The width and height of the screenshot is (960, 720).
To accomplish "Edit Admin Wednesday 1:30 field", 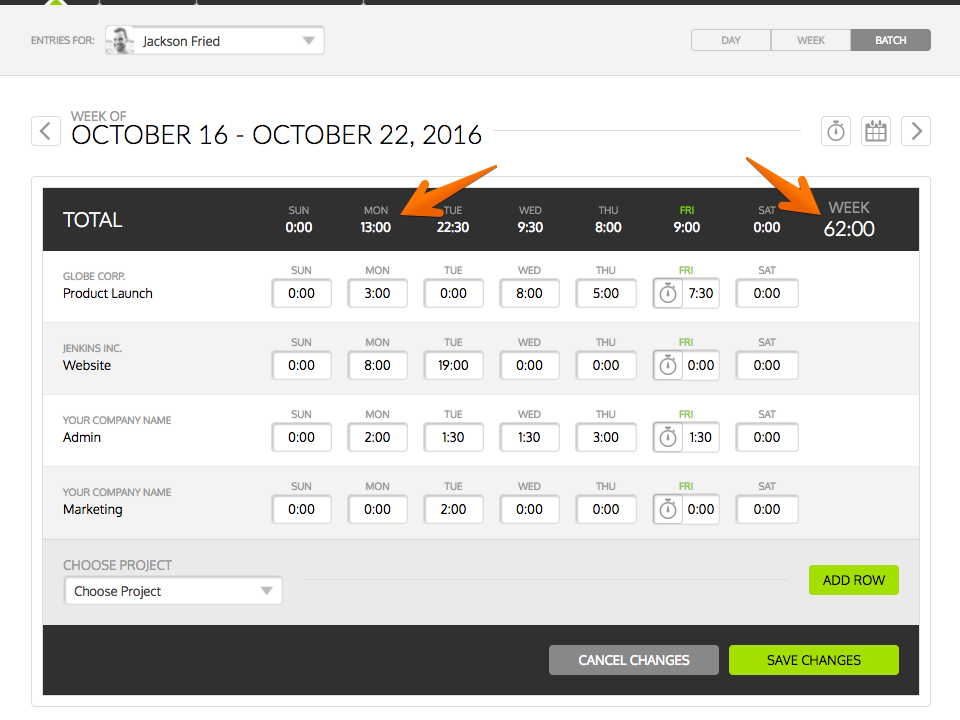I will coord(530,438).
